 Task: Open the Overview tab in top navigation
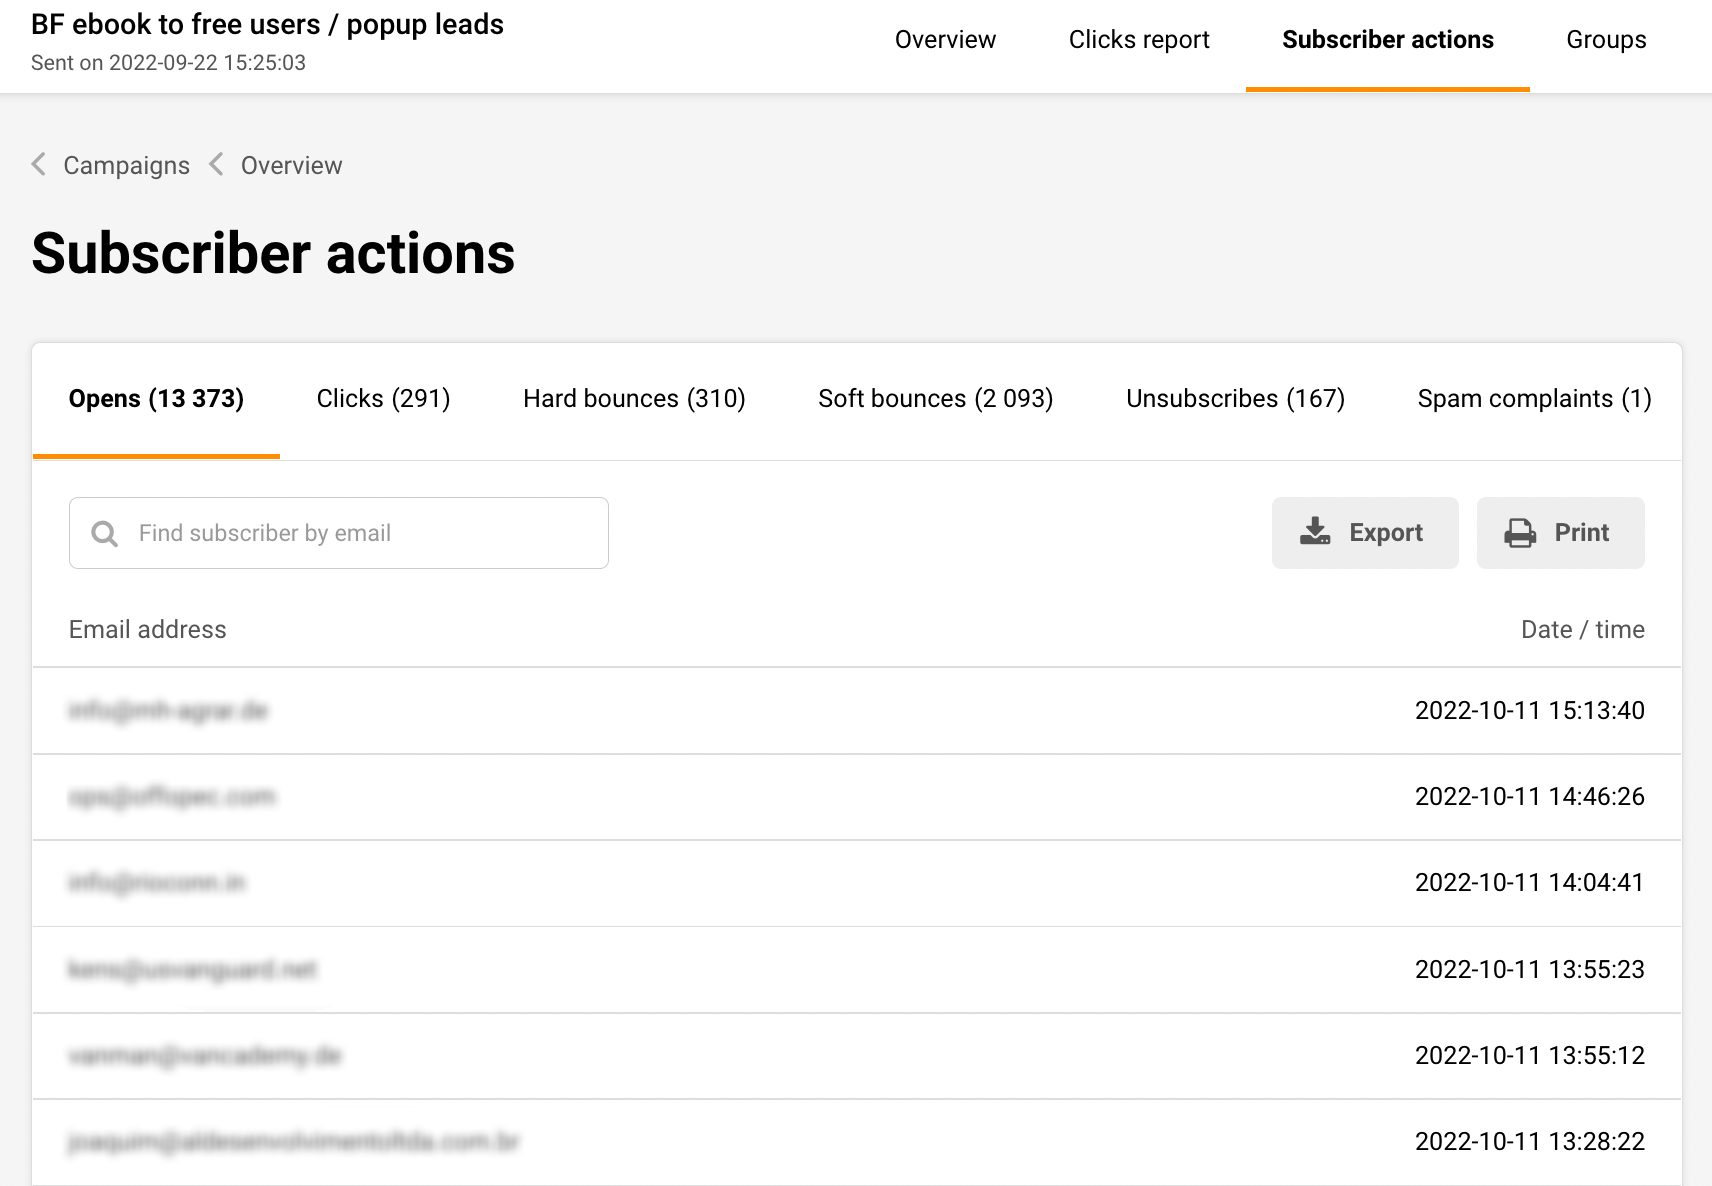click(944, 40)
